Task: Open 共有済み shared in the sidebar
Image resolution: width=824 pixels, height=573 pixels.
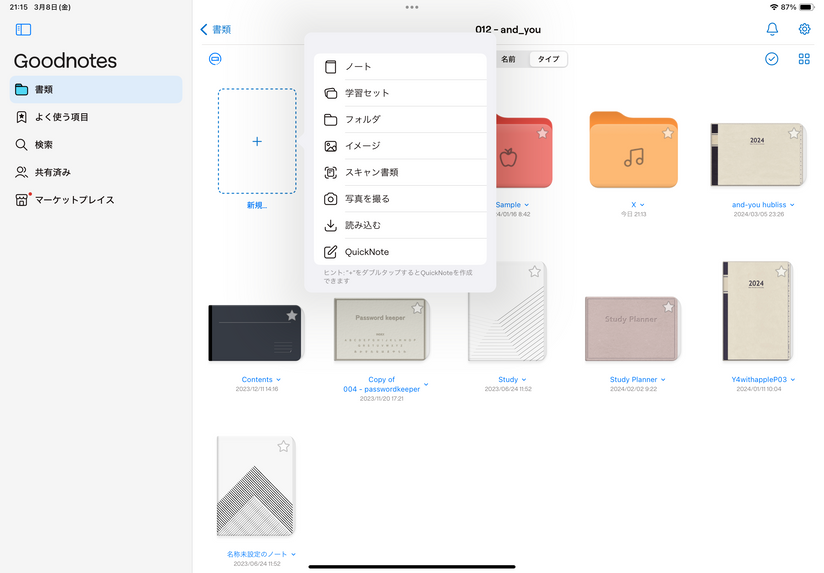Action: 96,172
